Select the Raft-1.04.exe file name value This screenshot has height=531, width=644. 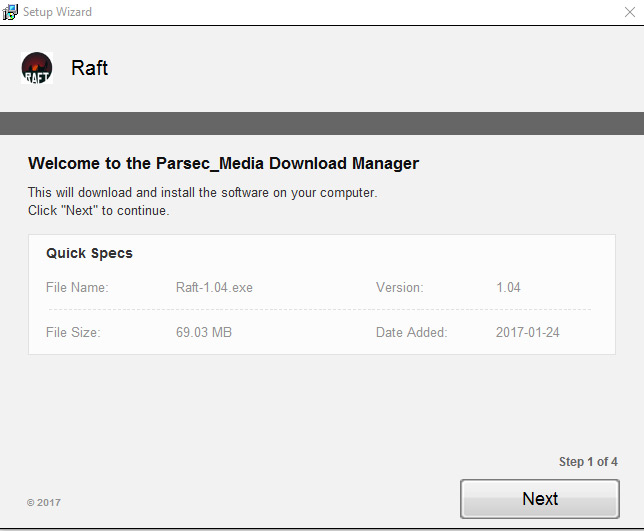[214, 287]
